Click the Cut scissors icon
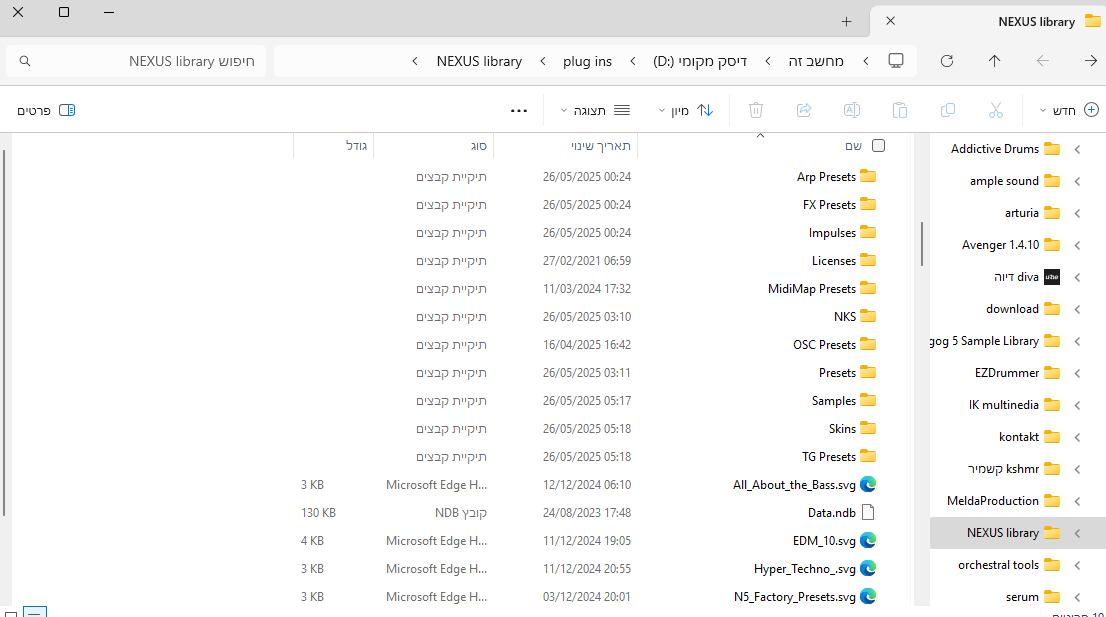This screenshot has height=617, width=1106. 995,110
